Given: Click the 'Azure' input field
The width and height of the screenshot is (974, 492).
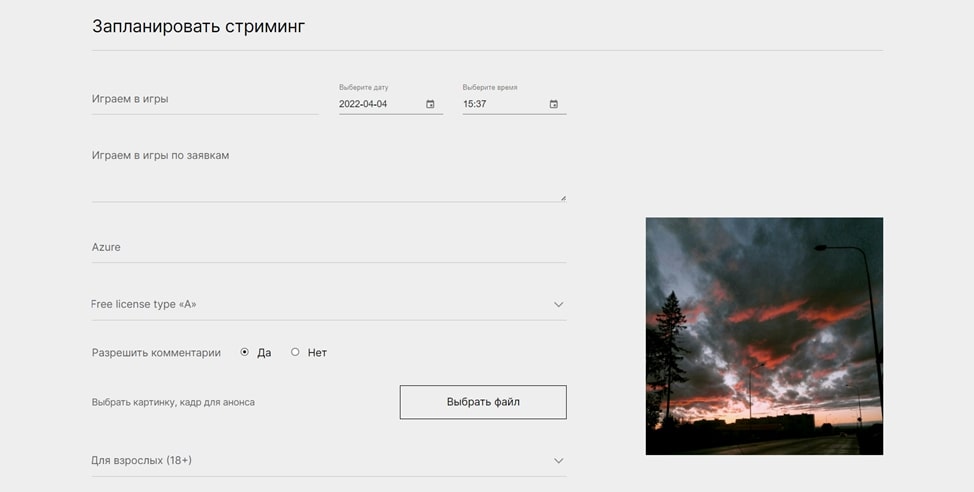Looking at the screenshot, I should click(x=329, y=247).
